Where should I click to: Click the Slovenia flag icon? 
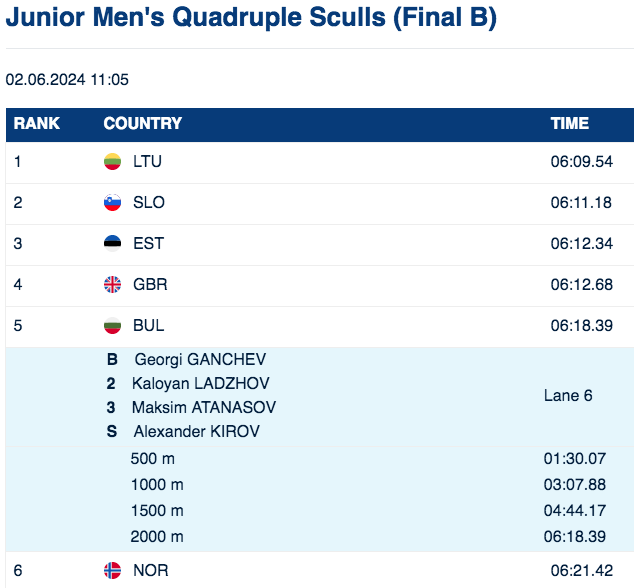point(112,203)
